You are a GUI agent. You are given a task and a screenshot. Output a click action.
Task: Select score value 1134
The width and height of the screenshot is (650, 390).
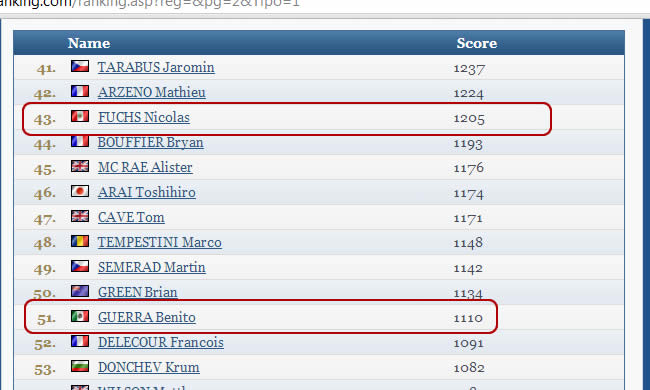[468, 293]
